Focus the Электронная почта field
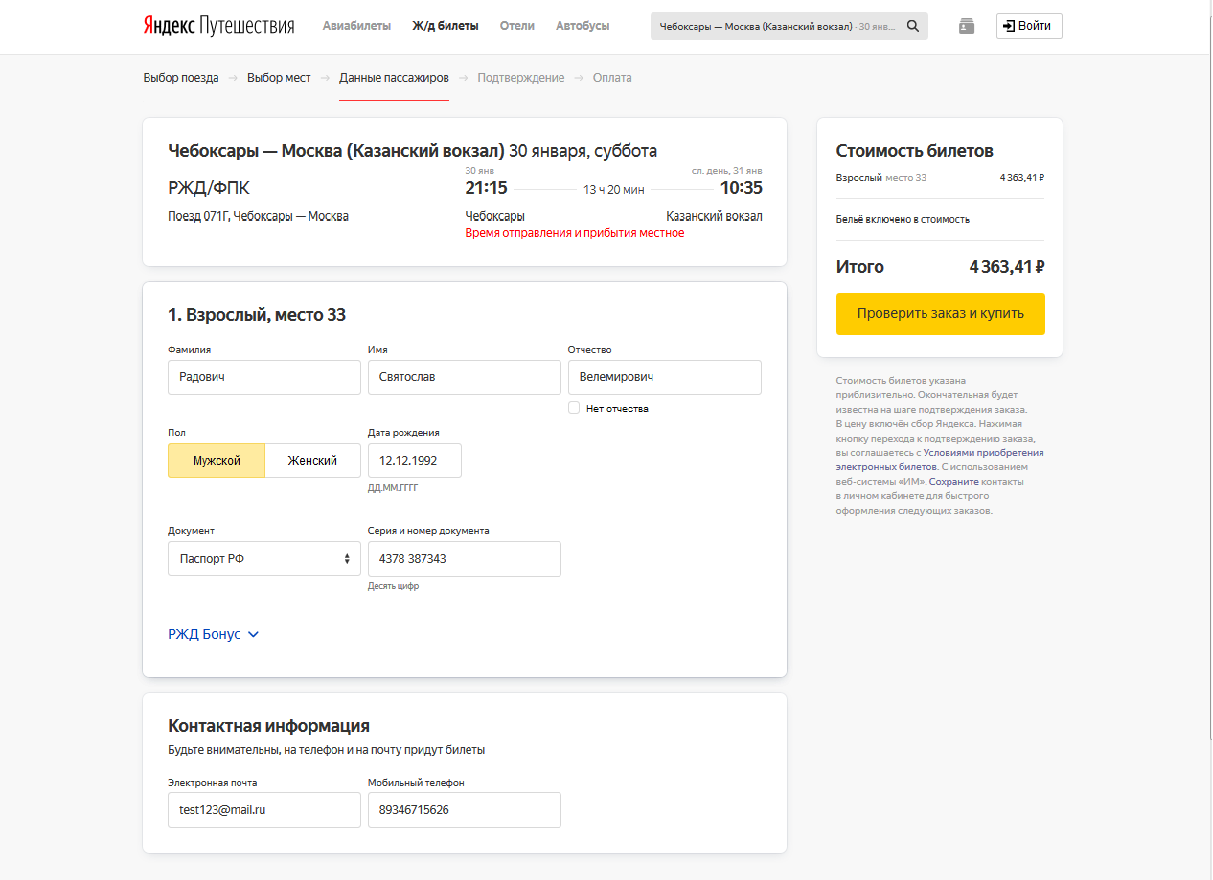The width and height of the screenshot is (1213, 880). click(264, 810)
